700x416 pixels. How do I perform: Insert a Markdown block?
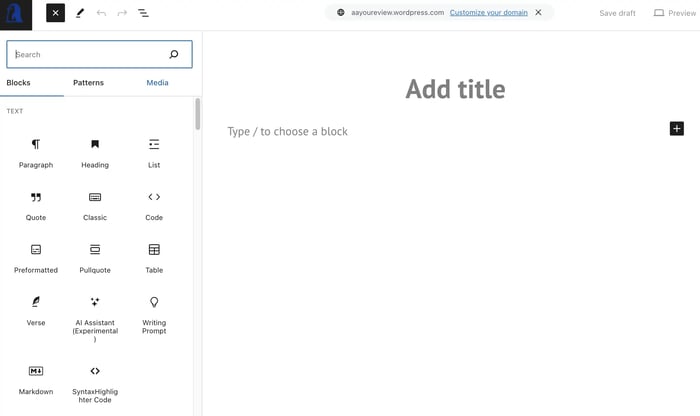[x=36, y=380]
